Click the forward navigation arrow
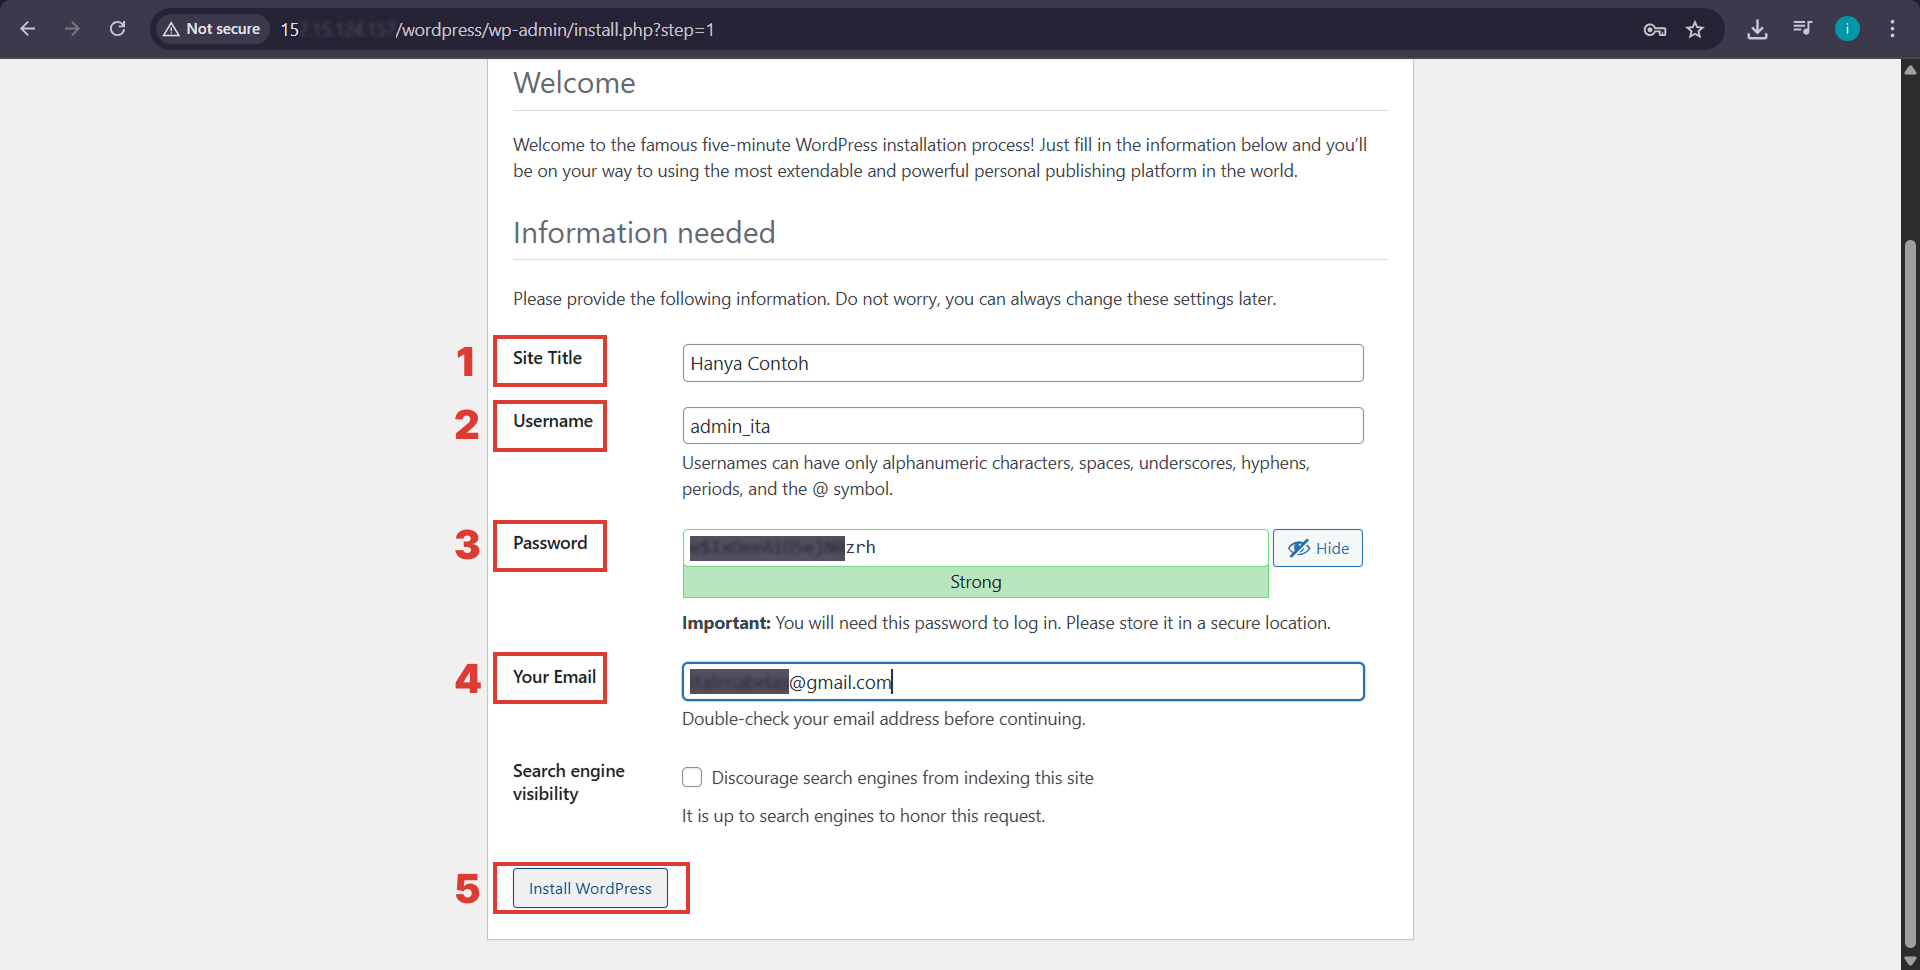Screen dimensions: 1920x970 tap(72, 29)
